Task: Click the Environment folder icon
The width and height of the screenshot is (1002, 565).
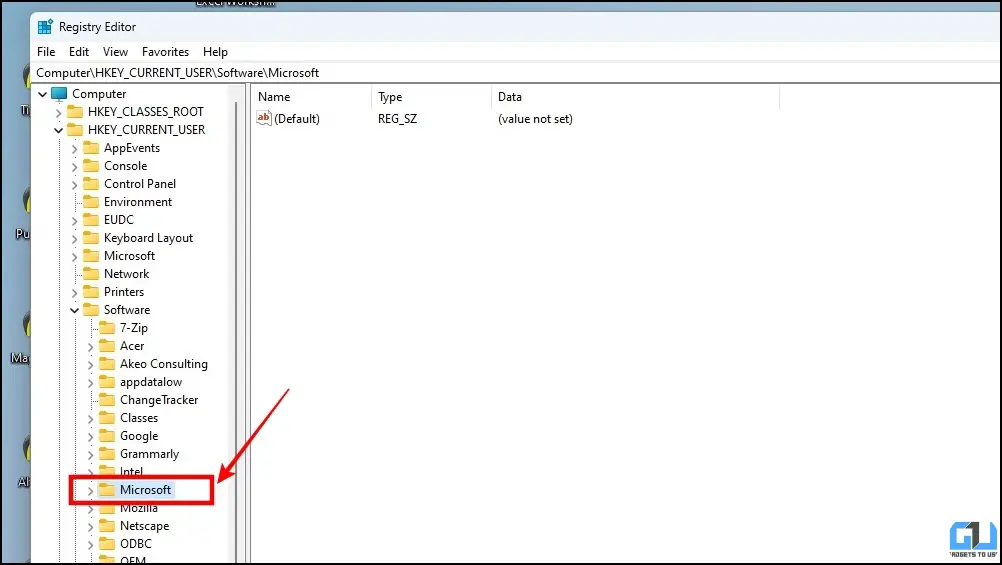Action: pos(91,202)
